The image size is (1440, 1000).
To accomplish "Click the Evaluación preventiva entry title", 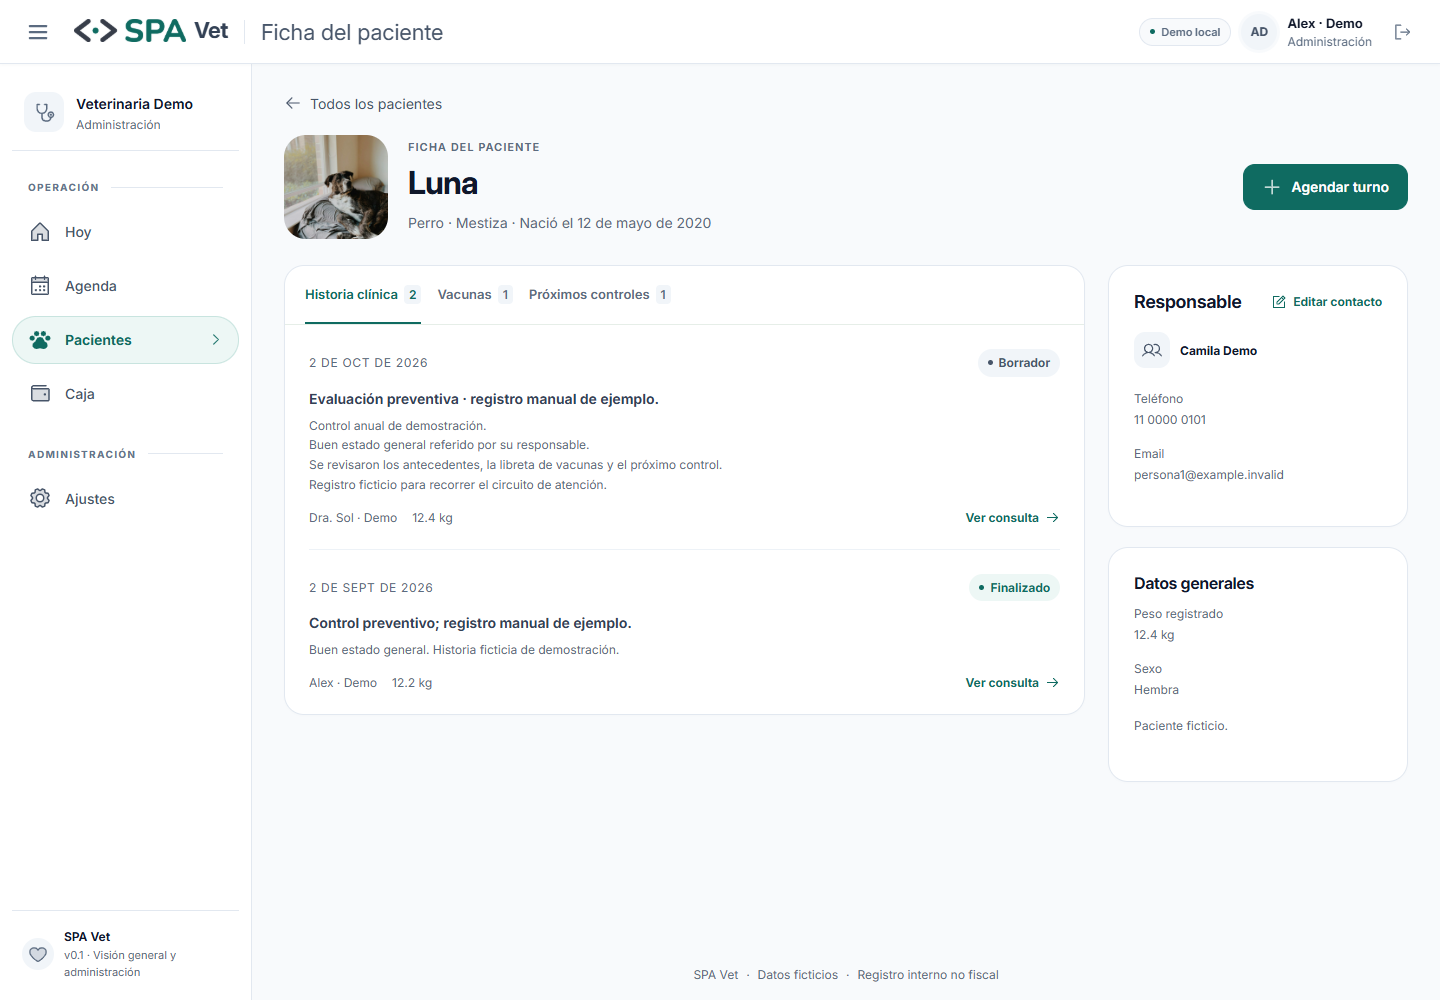I will click(x=484, y=399).
